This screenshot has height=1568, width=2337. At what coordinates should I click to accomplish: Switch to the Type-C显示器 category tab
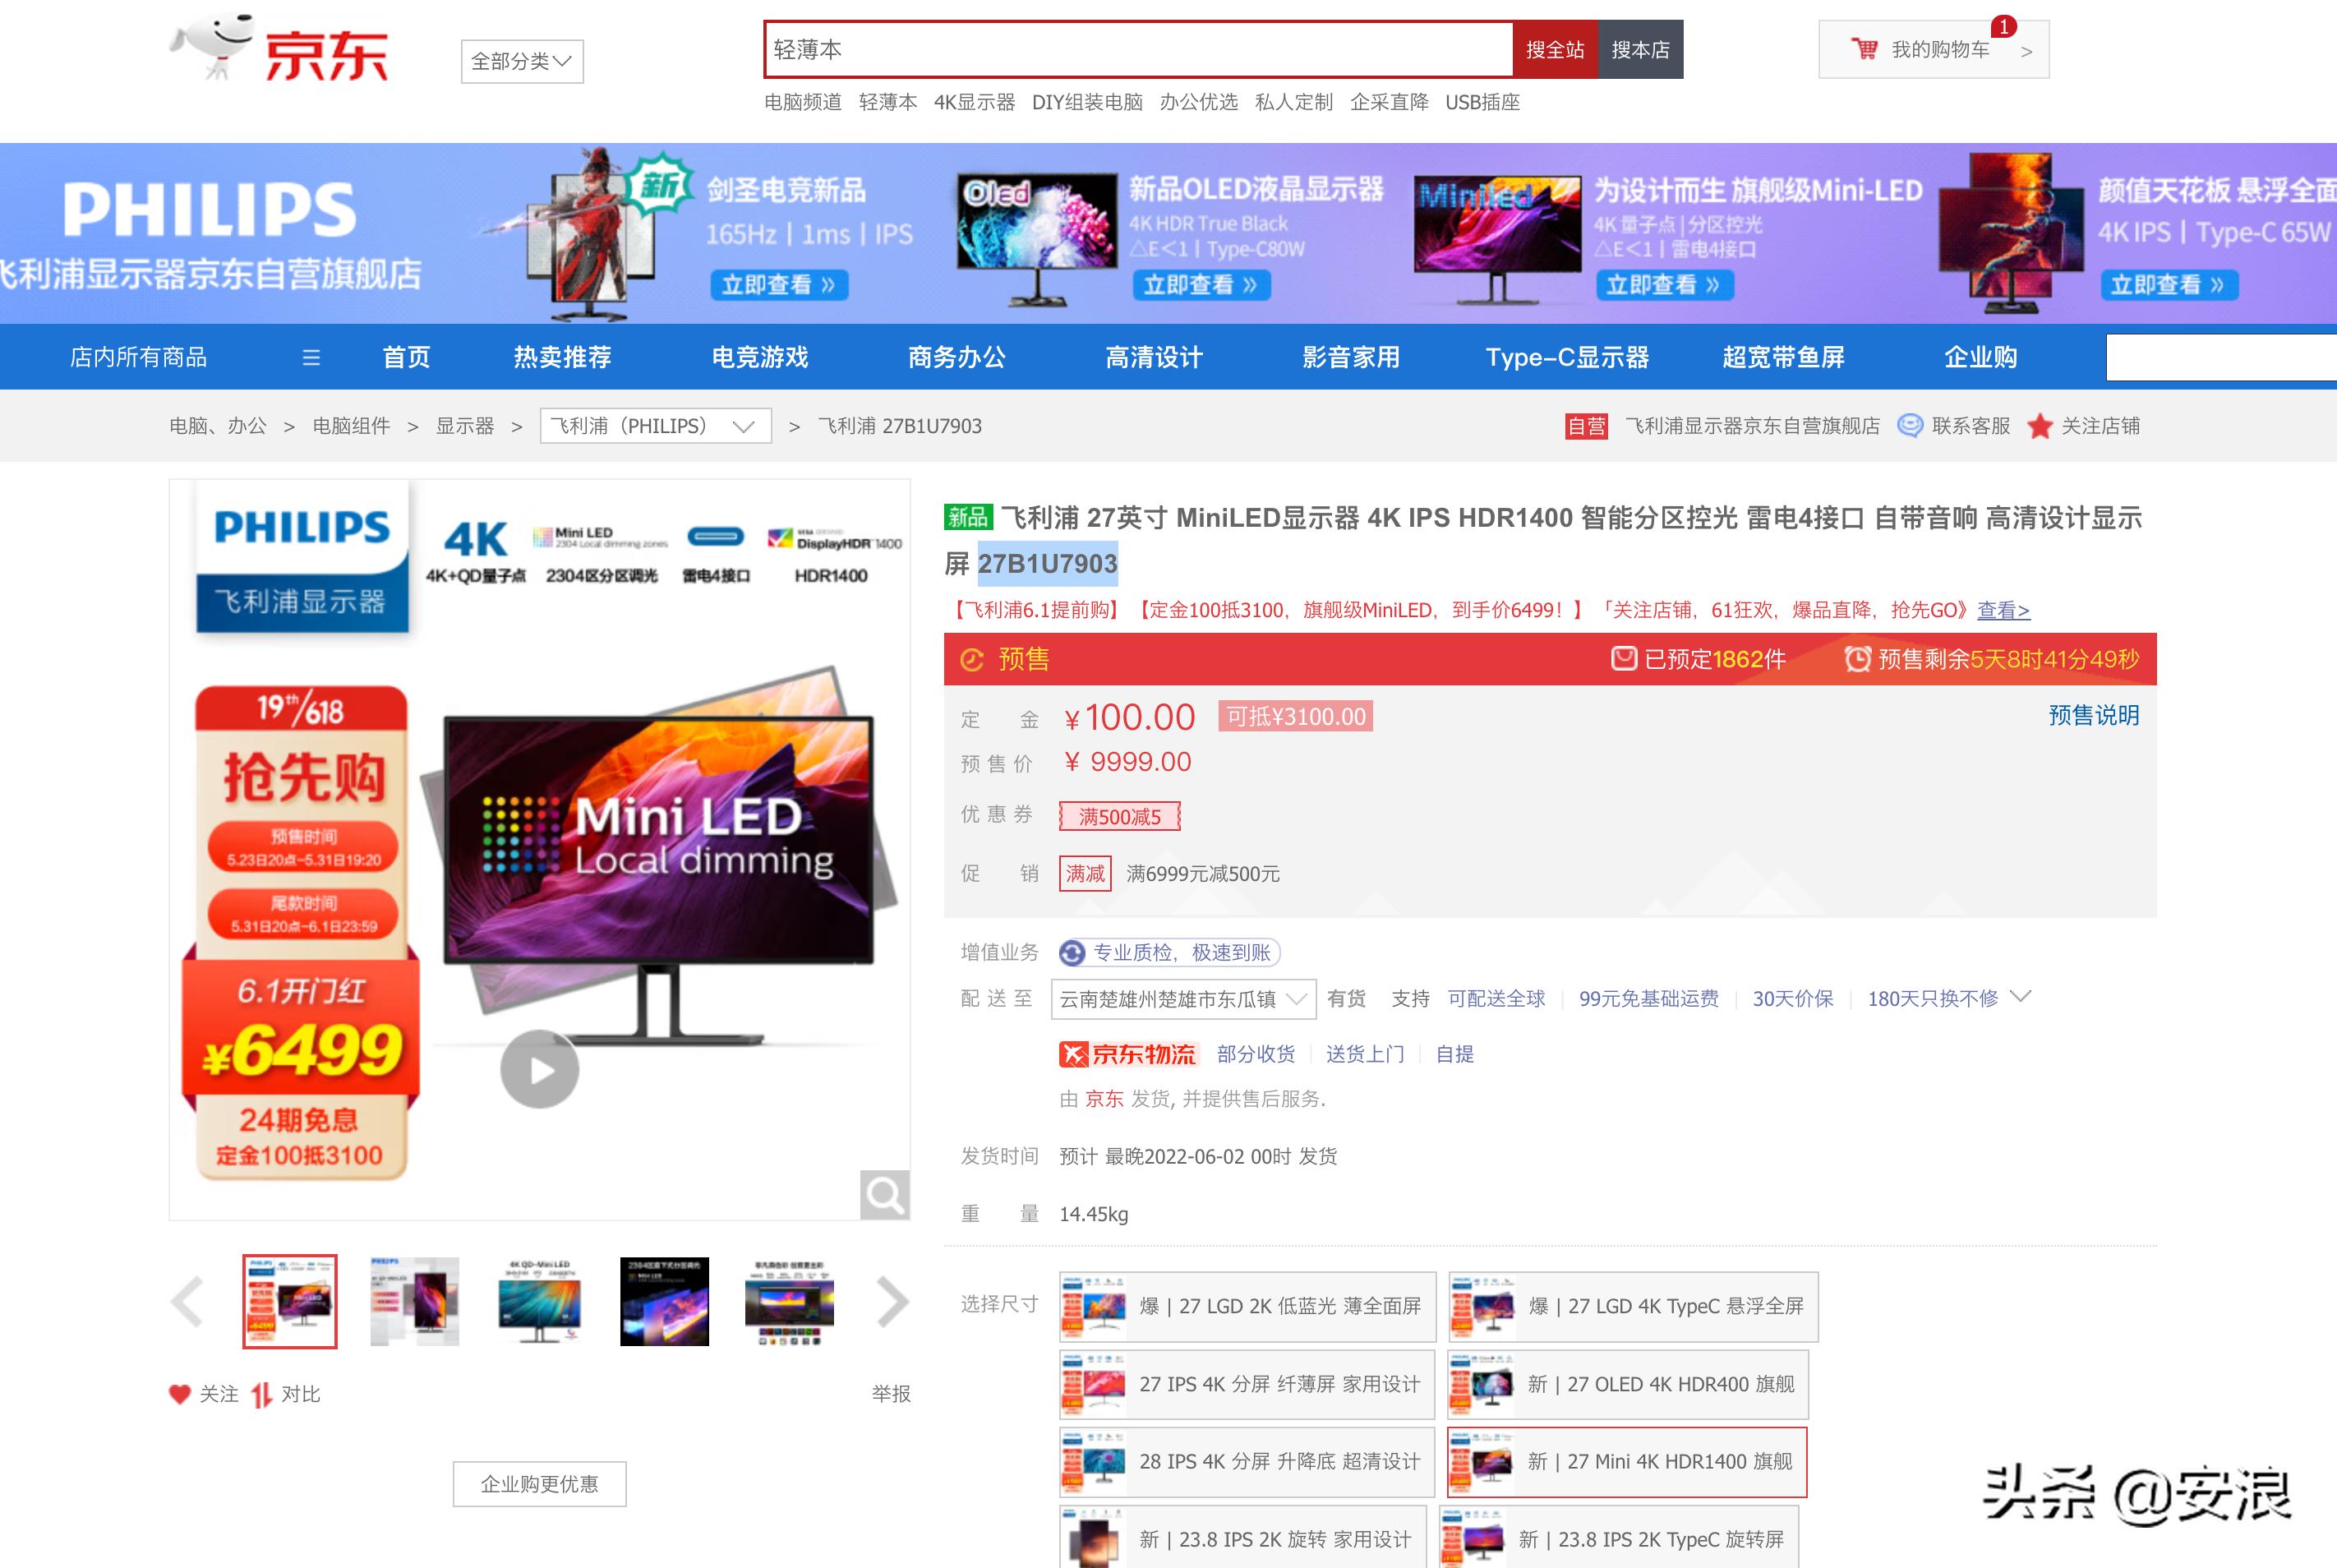[x=1568, y=357]
